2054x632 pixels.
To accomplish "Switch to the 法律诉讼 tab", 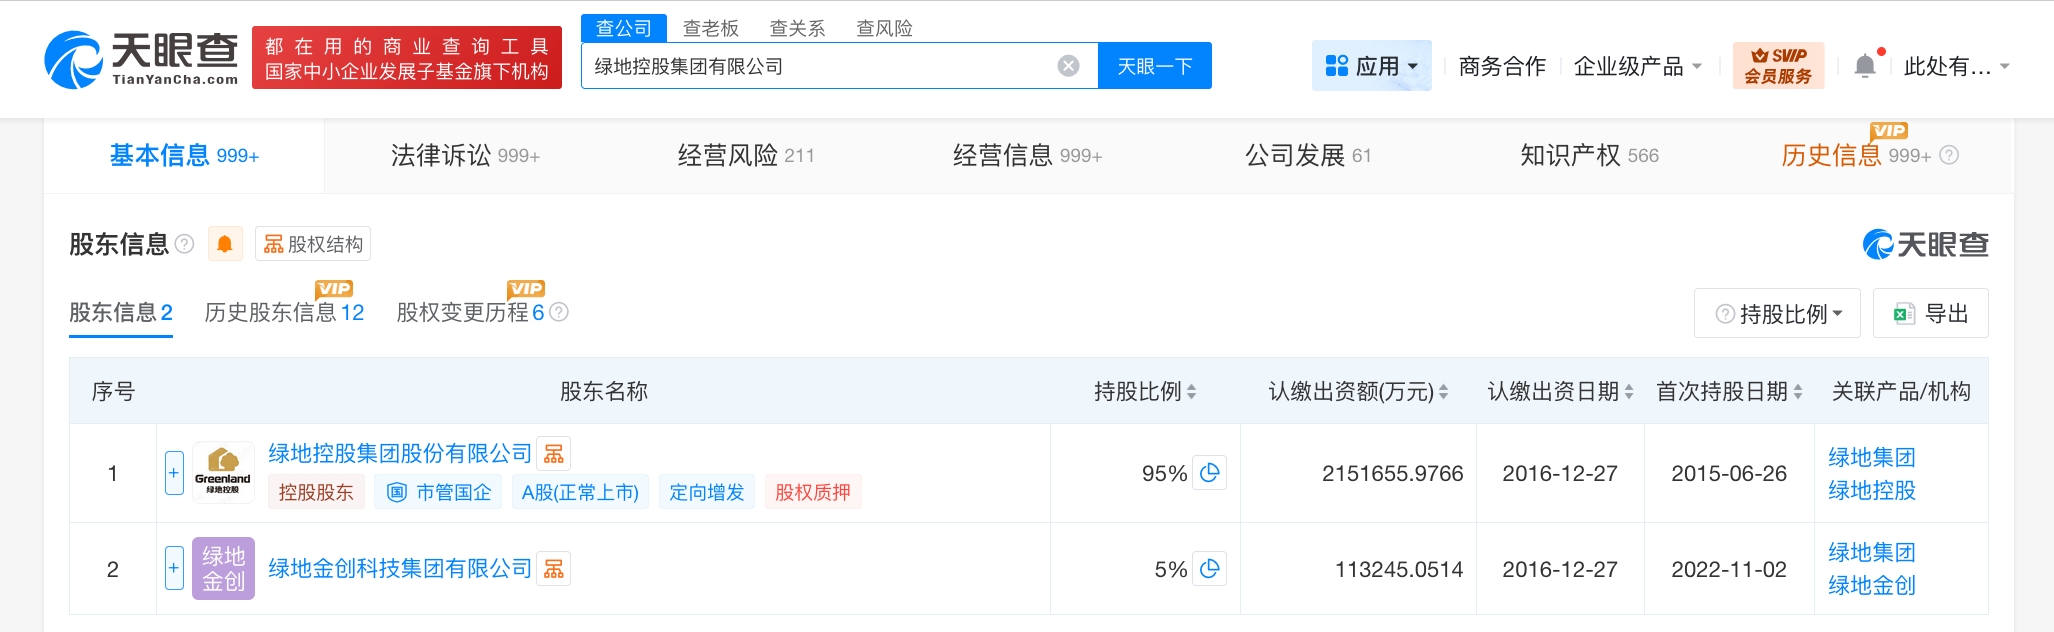I will coord(465,155).
